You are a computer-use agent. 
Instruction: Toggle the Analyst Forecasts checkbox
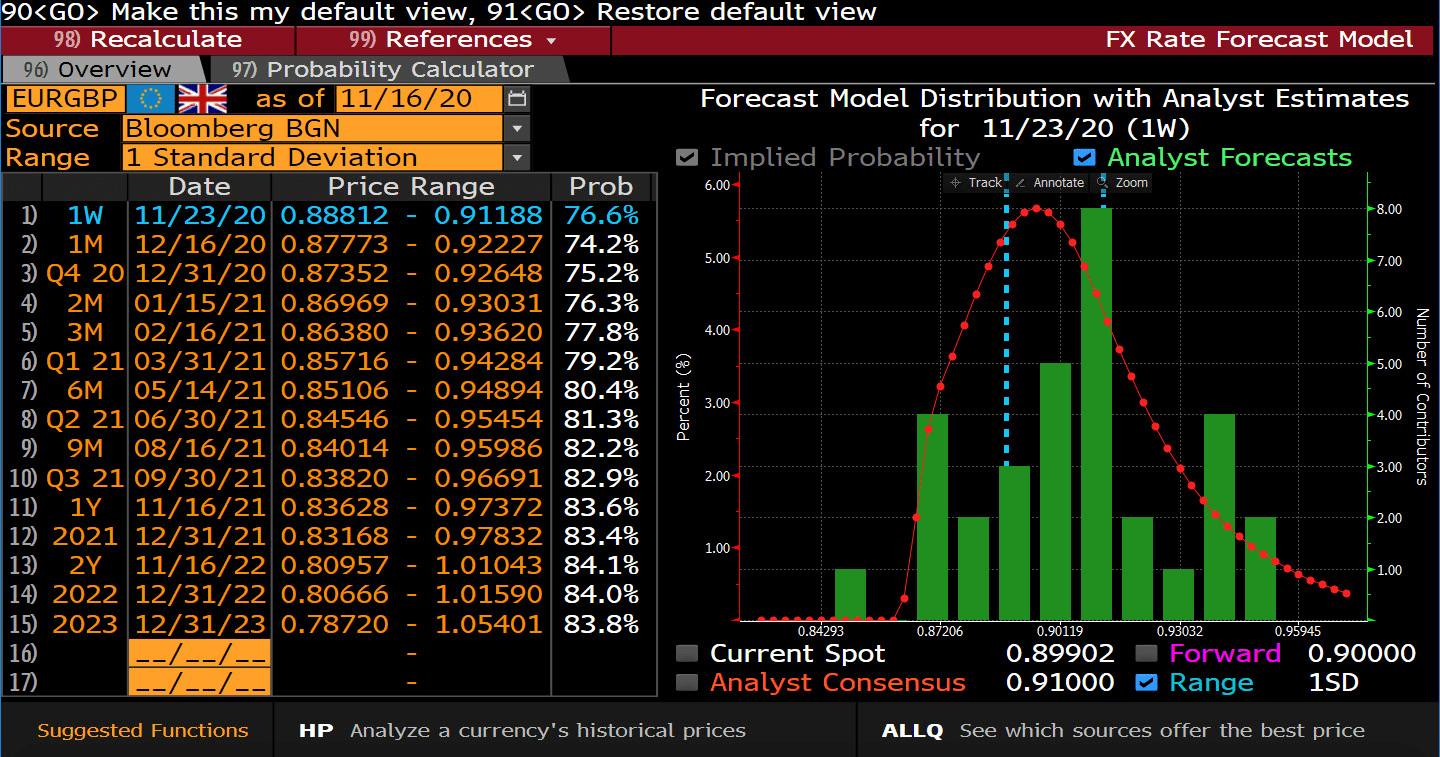(x=1083, y=158)
